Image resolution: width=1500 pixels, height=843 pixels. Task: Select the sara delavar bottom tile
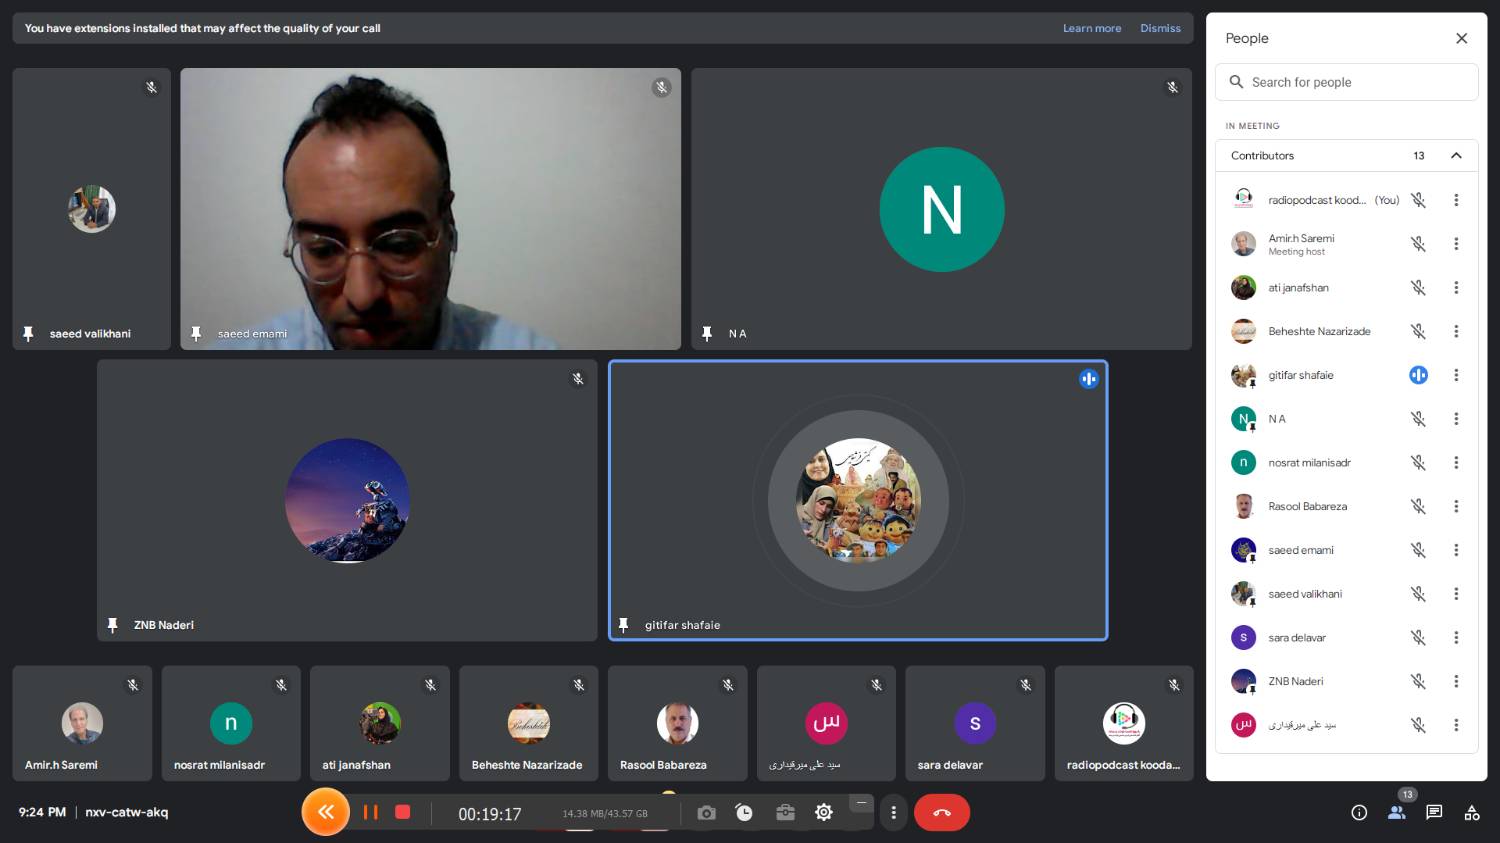pyautogui.click(x=975, y=723)
